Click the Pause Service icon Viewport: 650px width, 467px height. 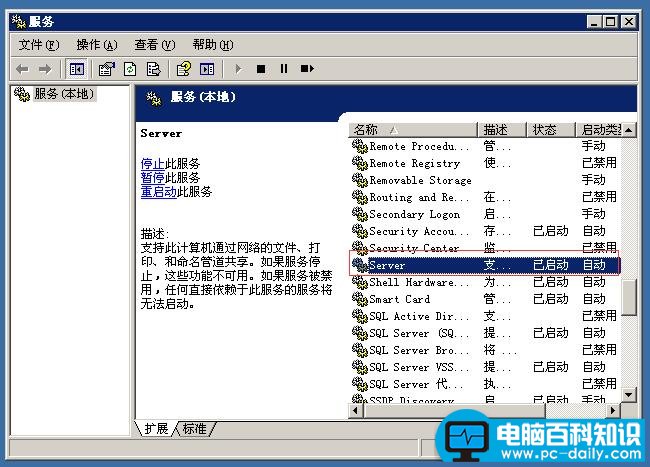click(284, 69)
